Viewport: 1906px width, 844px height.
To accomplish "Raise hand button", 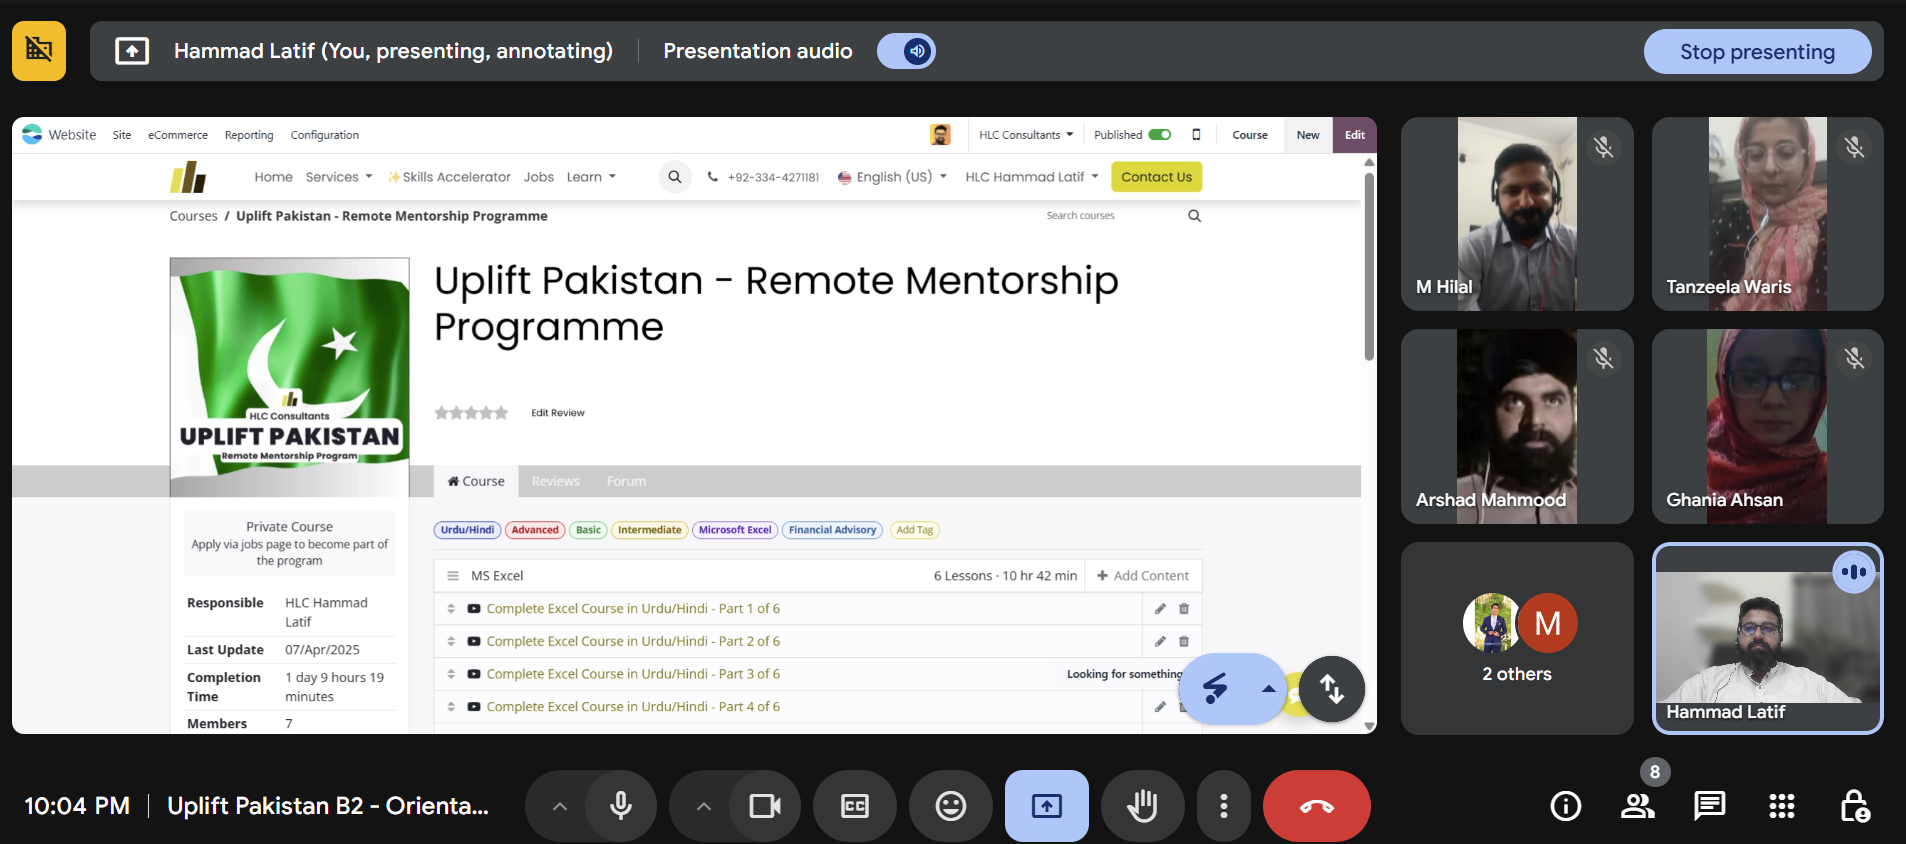I will [x=1143, y=806].
